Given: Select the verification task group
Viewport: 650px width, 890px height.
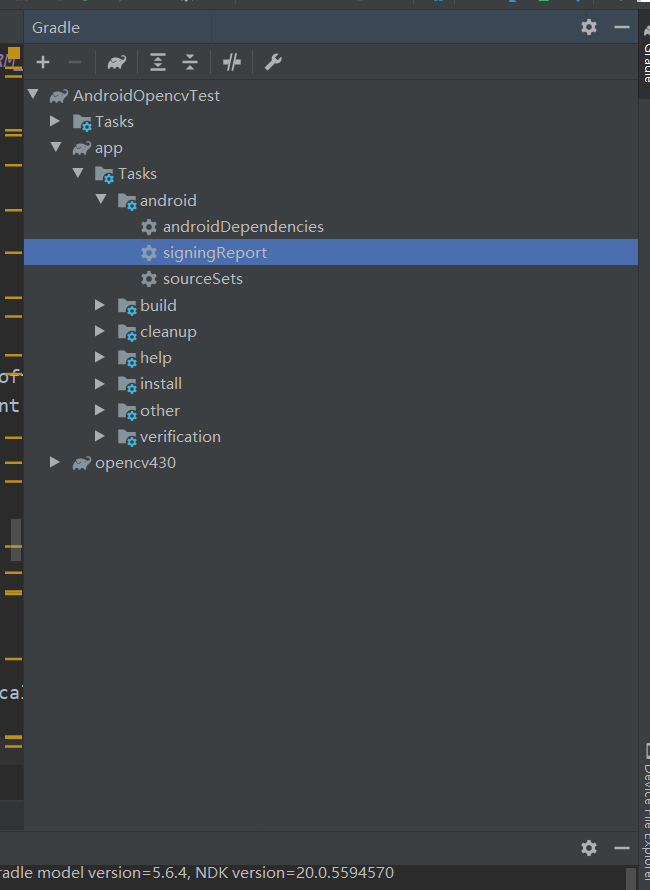Looking at the screenshot, I should 180,436.
